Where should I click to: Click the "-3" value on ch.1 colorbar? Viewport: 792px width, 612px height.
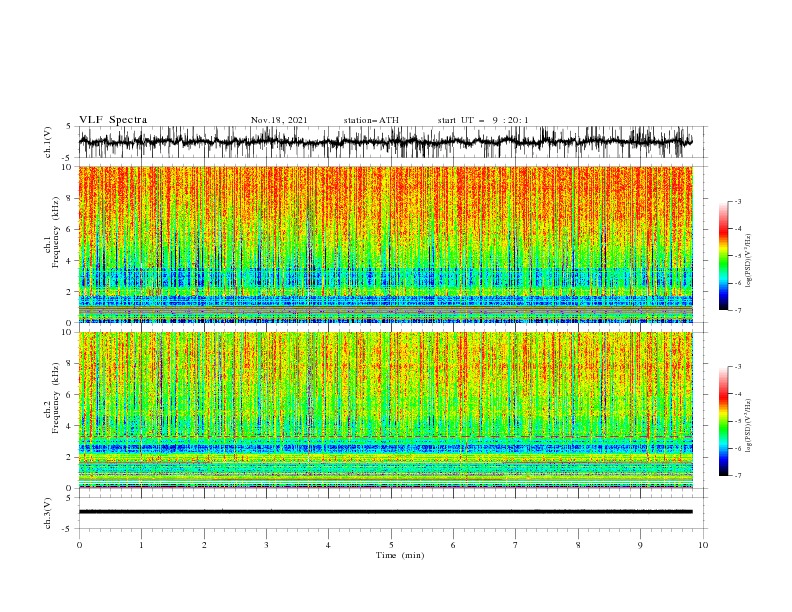pyautogui.click(x=737, y=201)
